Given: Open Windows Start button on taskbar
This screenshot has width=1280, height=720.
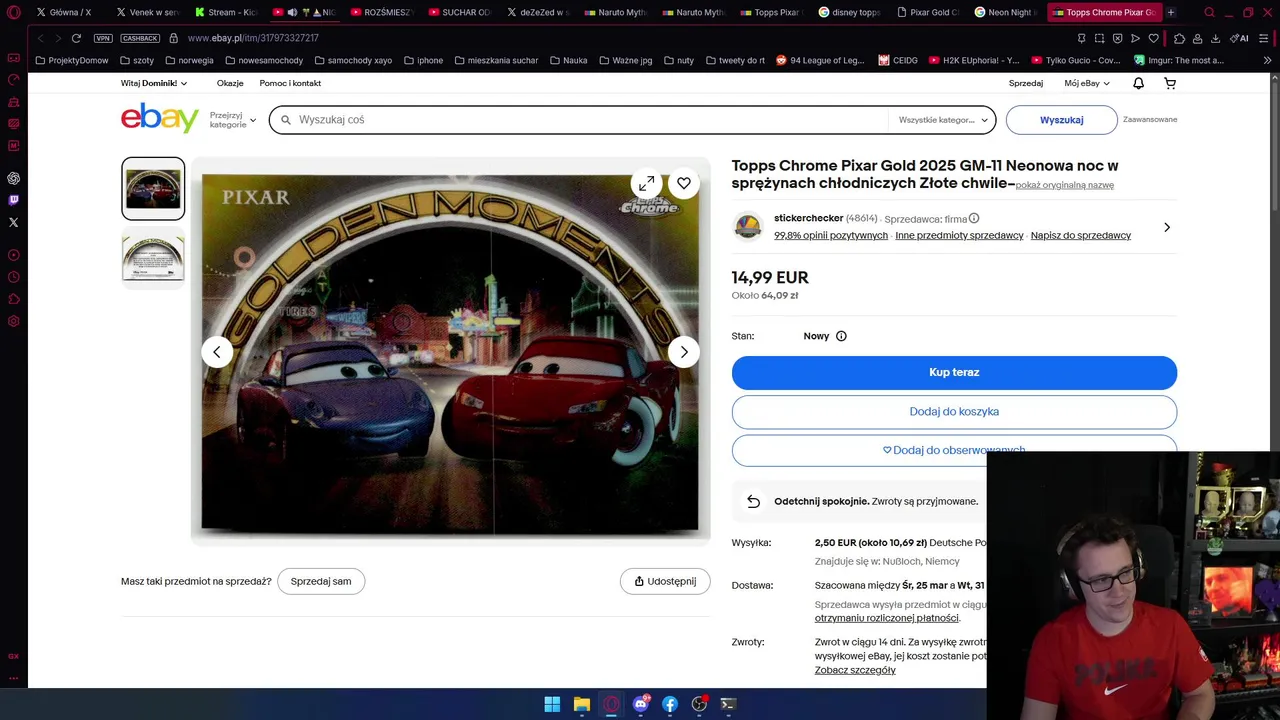Looking at the screenshot, I should [552, 704].
